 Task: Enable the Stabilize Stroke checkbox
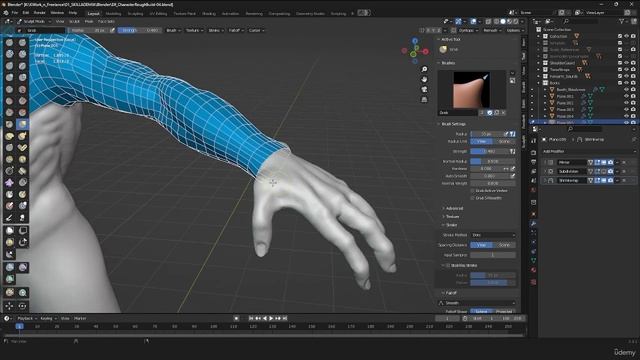point(448,265)
